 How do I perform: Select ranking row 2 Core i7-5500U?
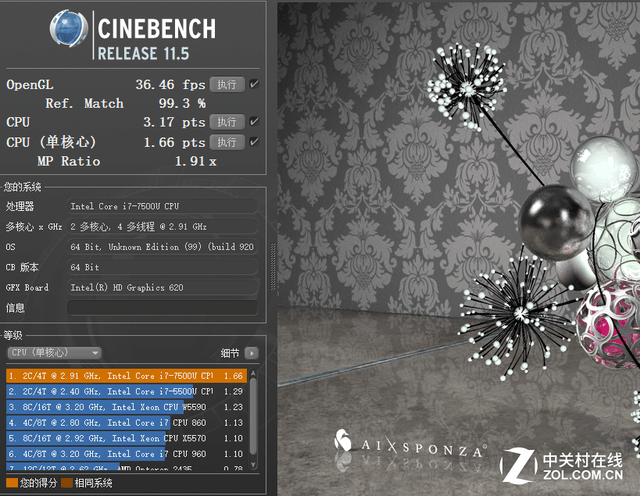127,391
